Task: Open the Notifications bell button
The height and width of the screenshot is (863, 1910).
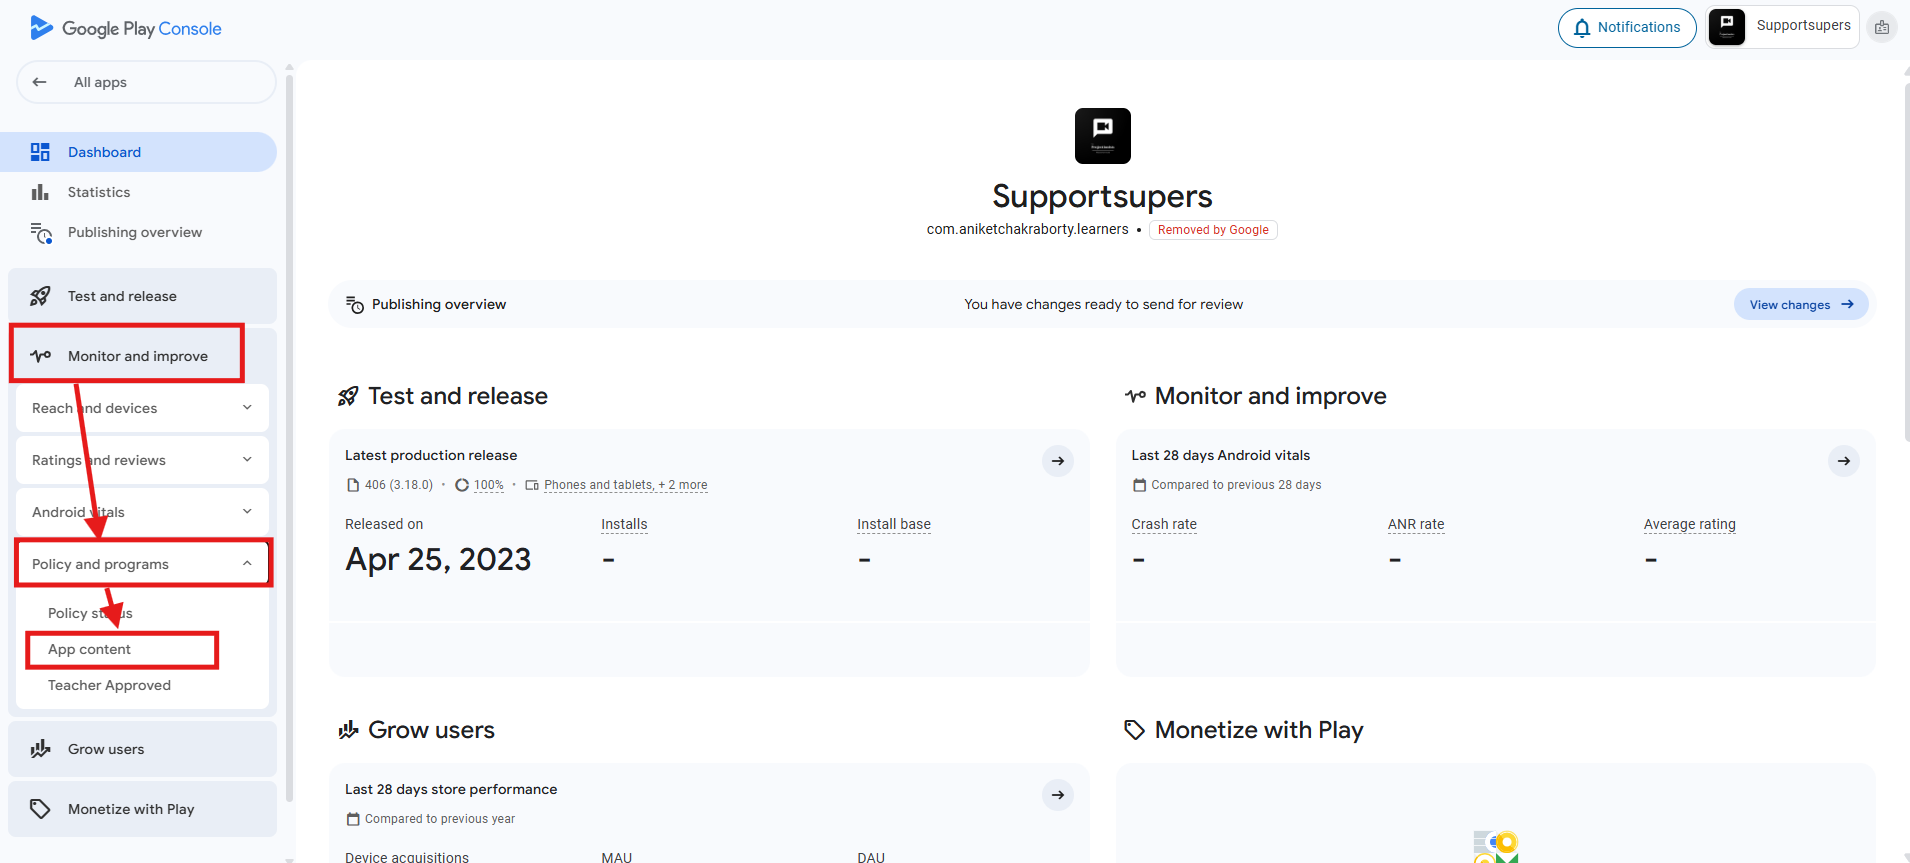Action: point(1626,27)
